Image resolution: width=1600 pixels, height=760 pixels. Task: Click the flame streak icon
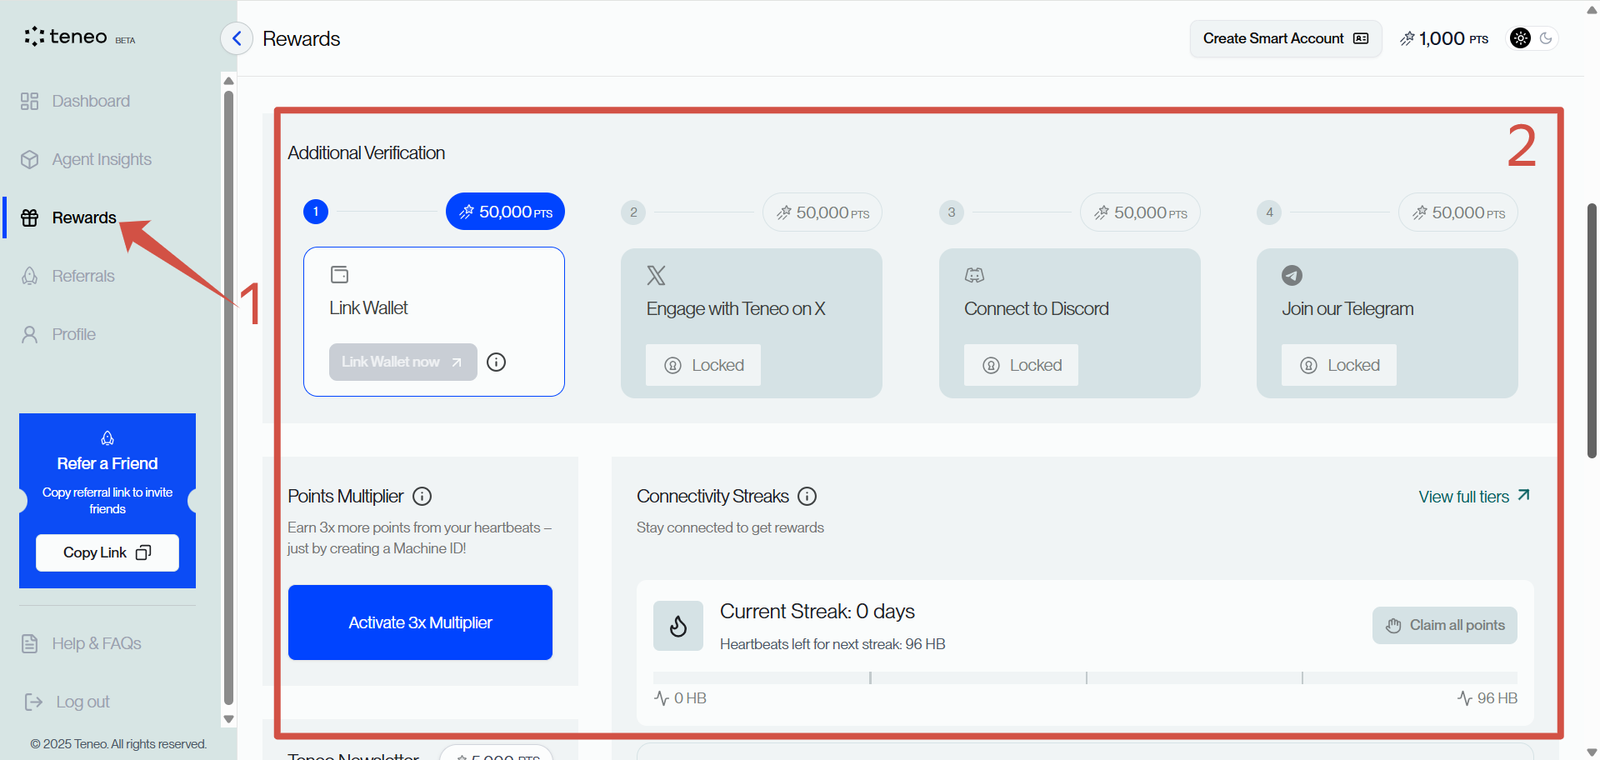point(678,626)
